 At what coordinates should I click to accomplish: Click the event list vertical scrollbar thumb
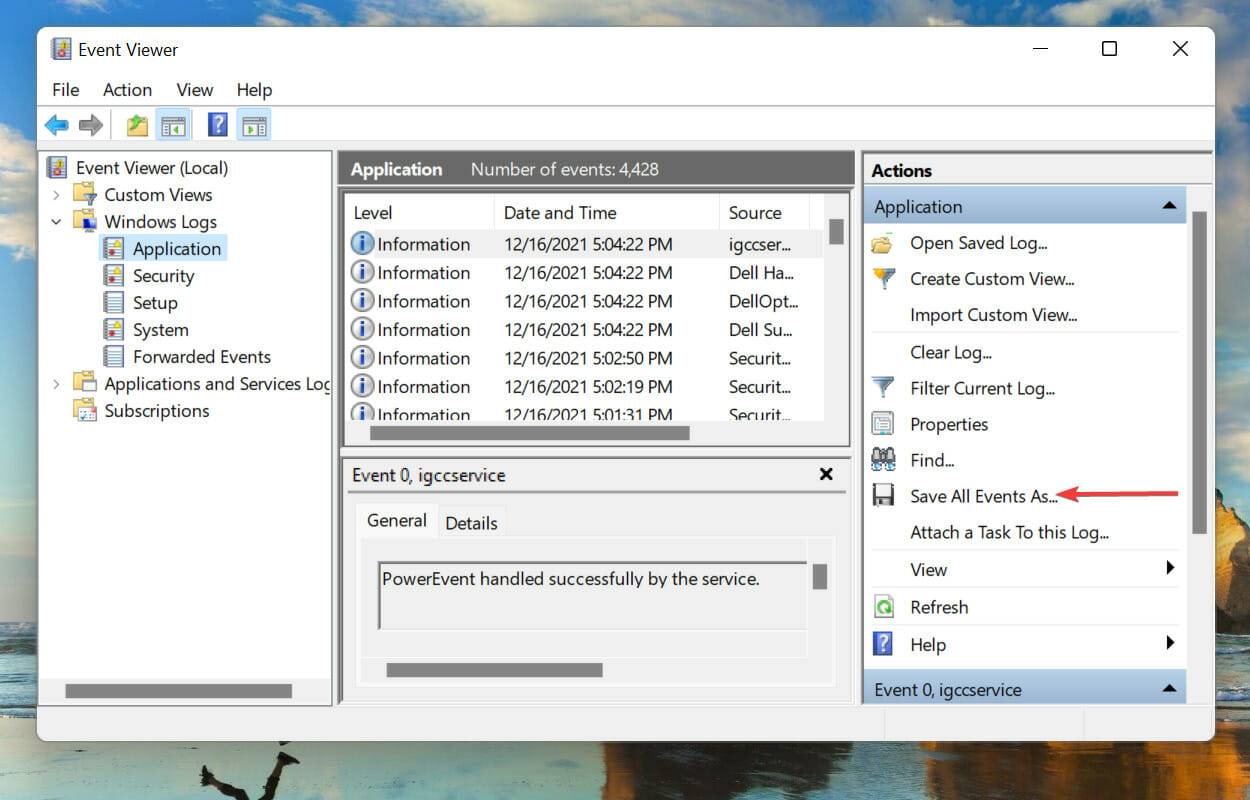click(x=836, y=232)
